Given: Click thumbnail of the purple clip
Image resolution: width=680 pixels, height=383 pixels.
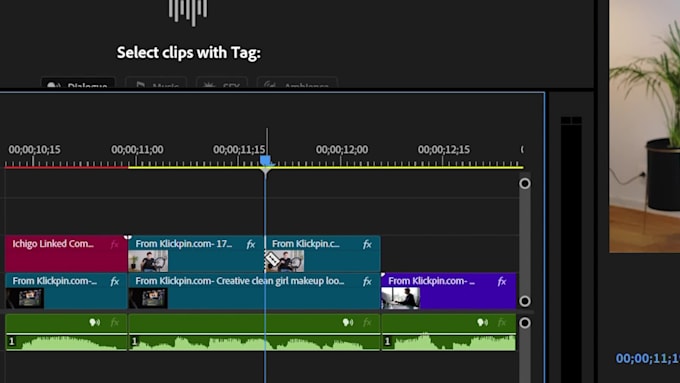Looking at the screenshot, I should click(401, 298).
